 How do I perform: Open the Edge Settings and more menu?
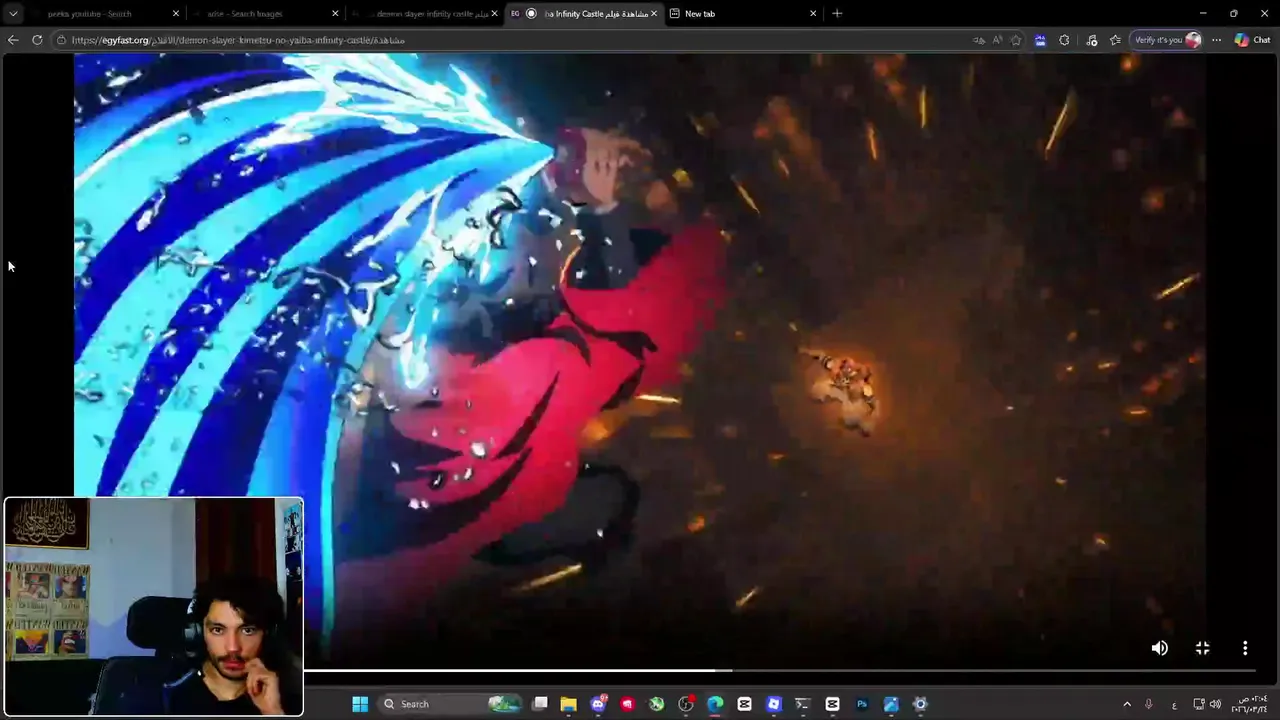tap(1216, 40)
